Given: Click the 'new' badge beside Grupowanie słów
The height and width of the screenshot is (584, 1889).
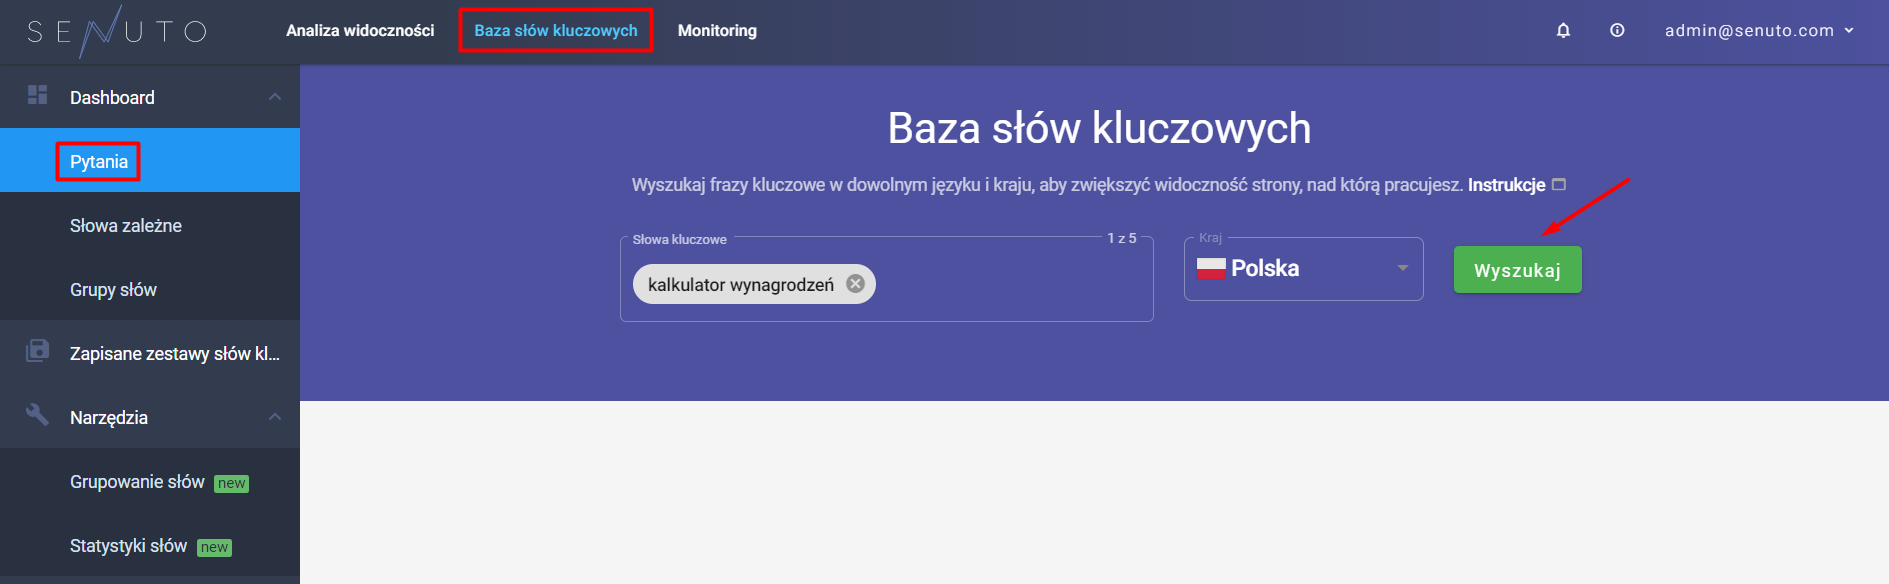Looking at the screenshot, I should tap(232, 483).
